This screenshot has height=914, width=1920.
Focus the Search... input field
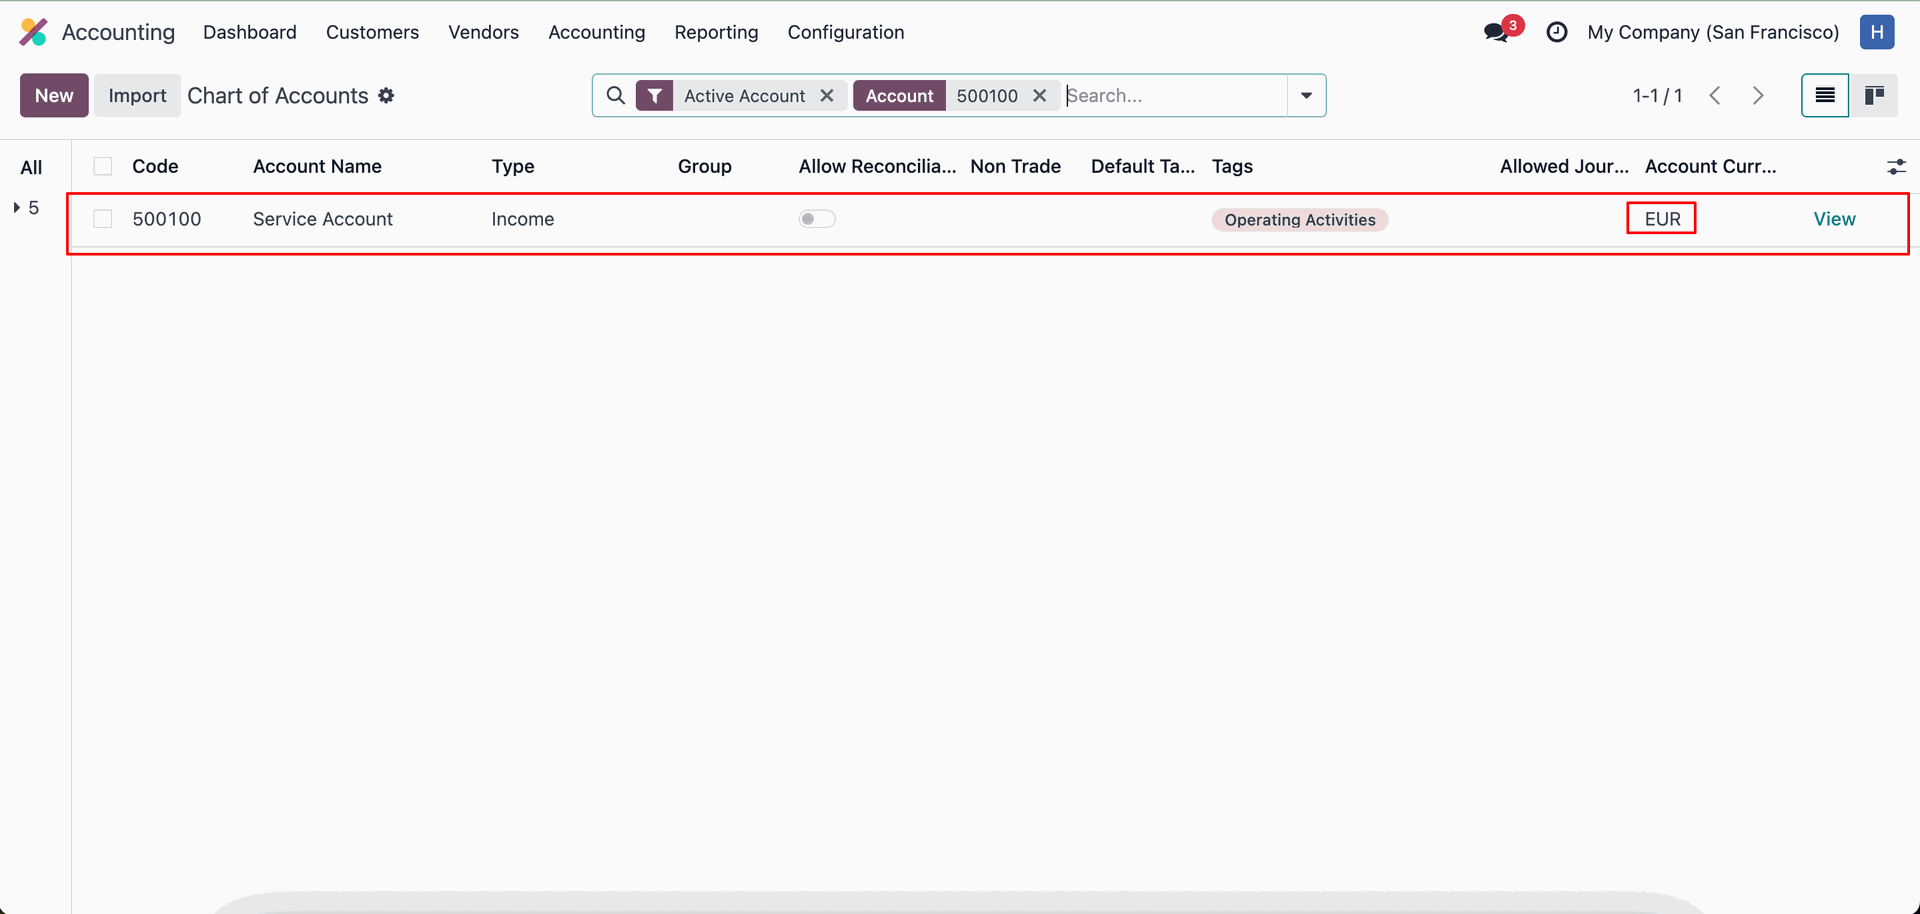[1175, 95]
